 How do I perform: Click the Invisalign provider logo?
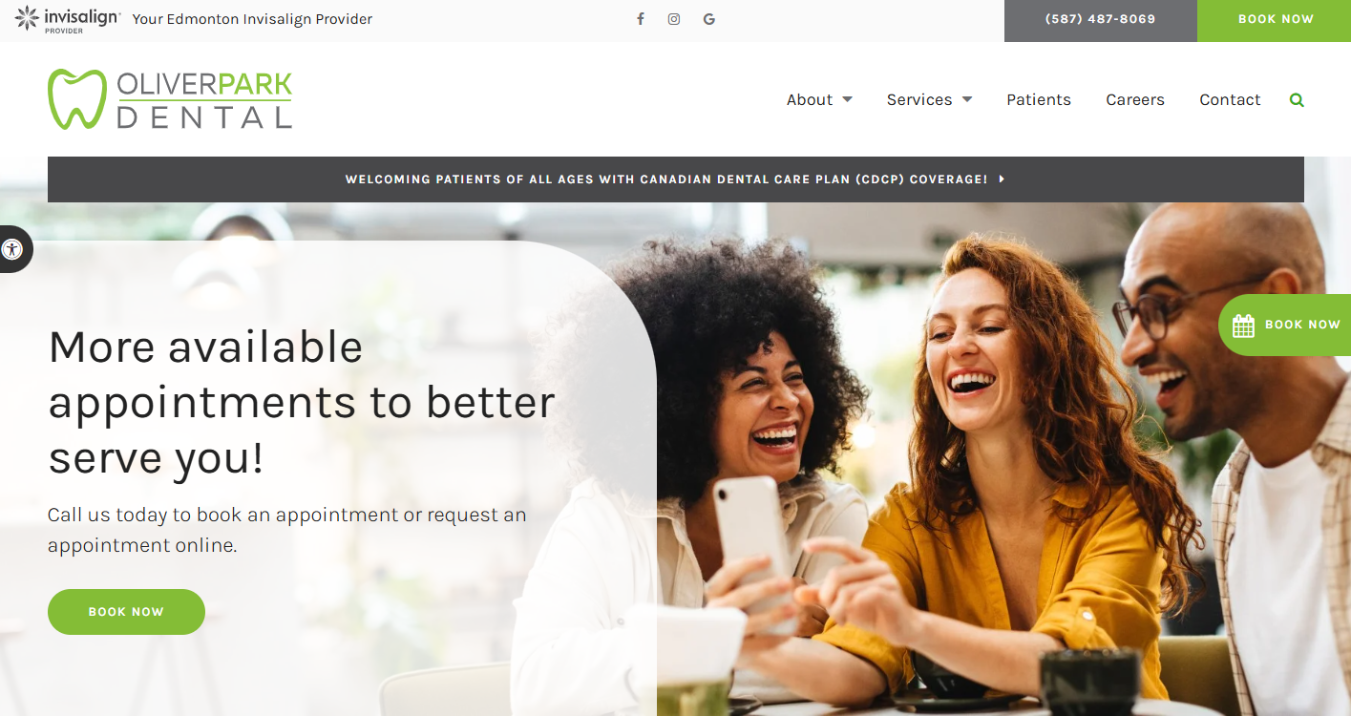pyautogui.click(x=68, y=19)
